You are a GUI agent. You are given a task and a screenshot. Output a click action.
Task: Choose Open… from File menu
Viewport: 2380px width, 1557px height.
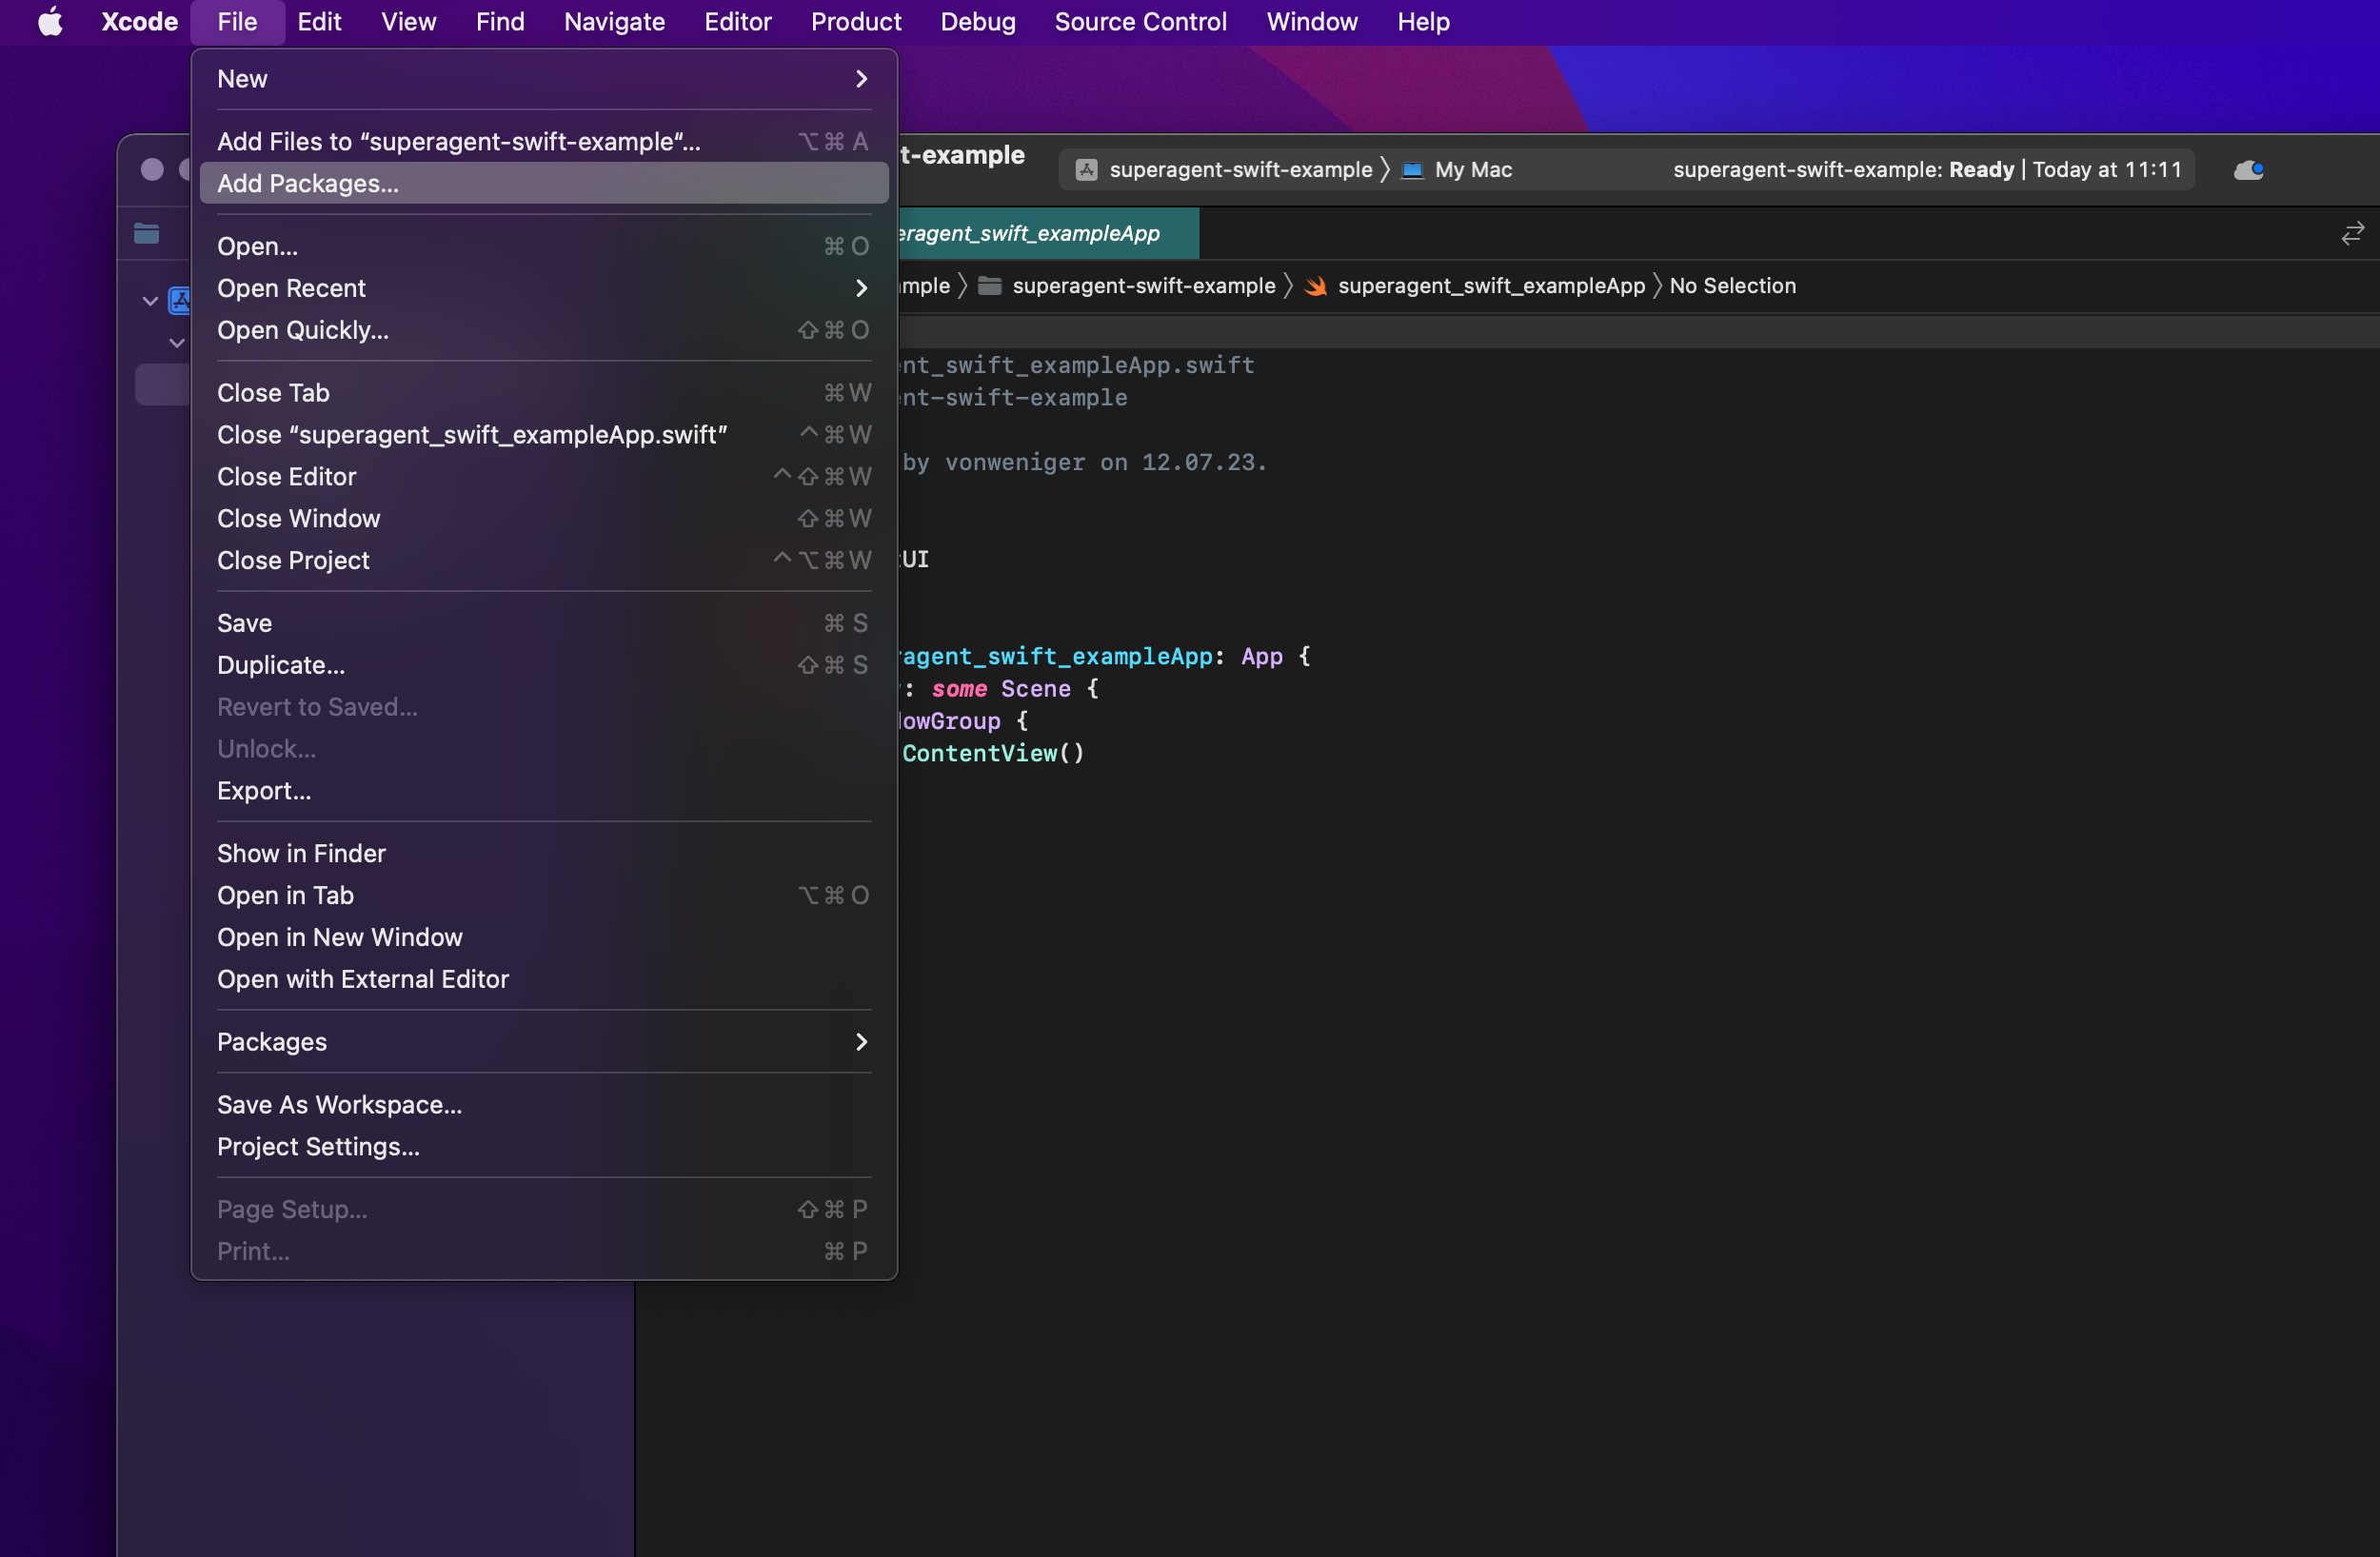pyautogui.click(x=544, y=247)
